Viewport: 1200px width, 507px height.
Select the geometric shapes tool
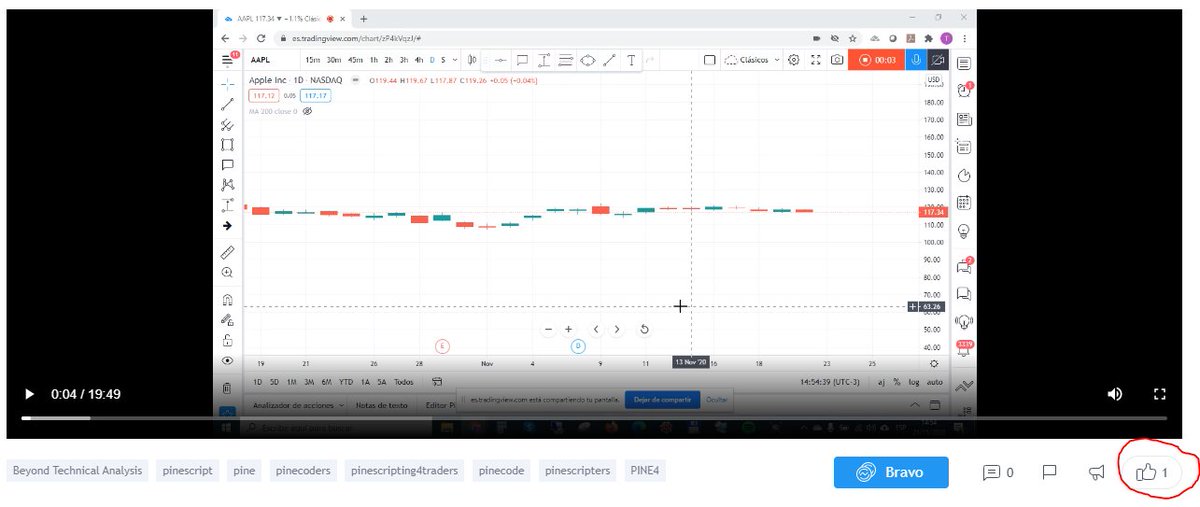tap(228, 144)
